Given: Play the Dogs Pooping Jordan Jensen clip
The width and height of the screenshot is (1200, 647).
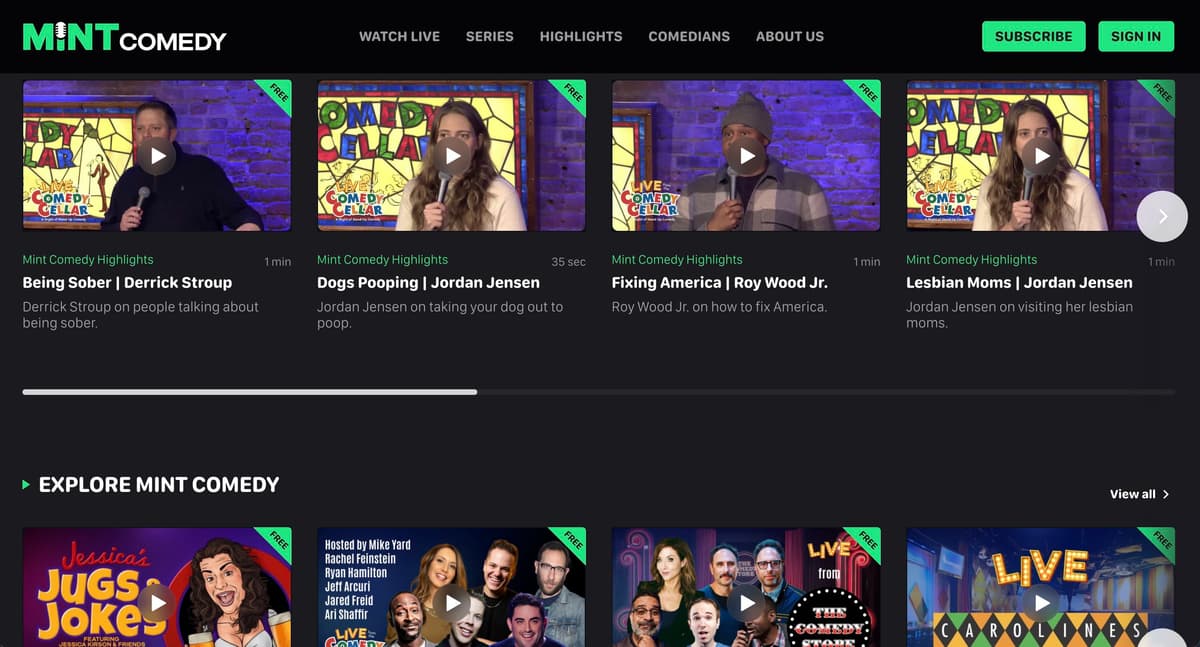Looking at the screenshot, I should pyautogui.click(x=452, y=156).
